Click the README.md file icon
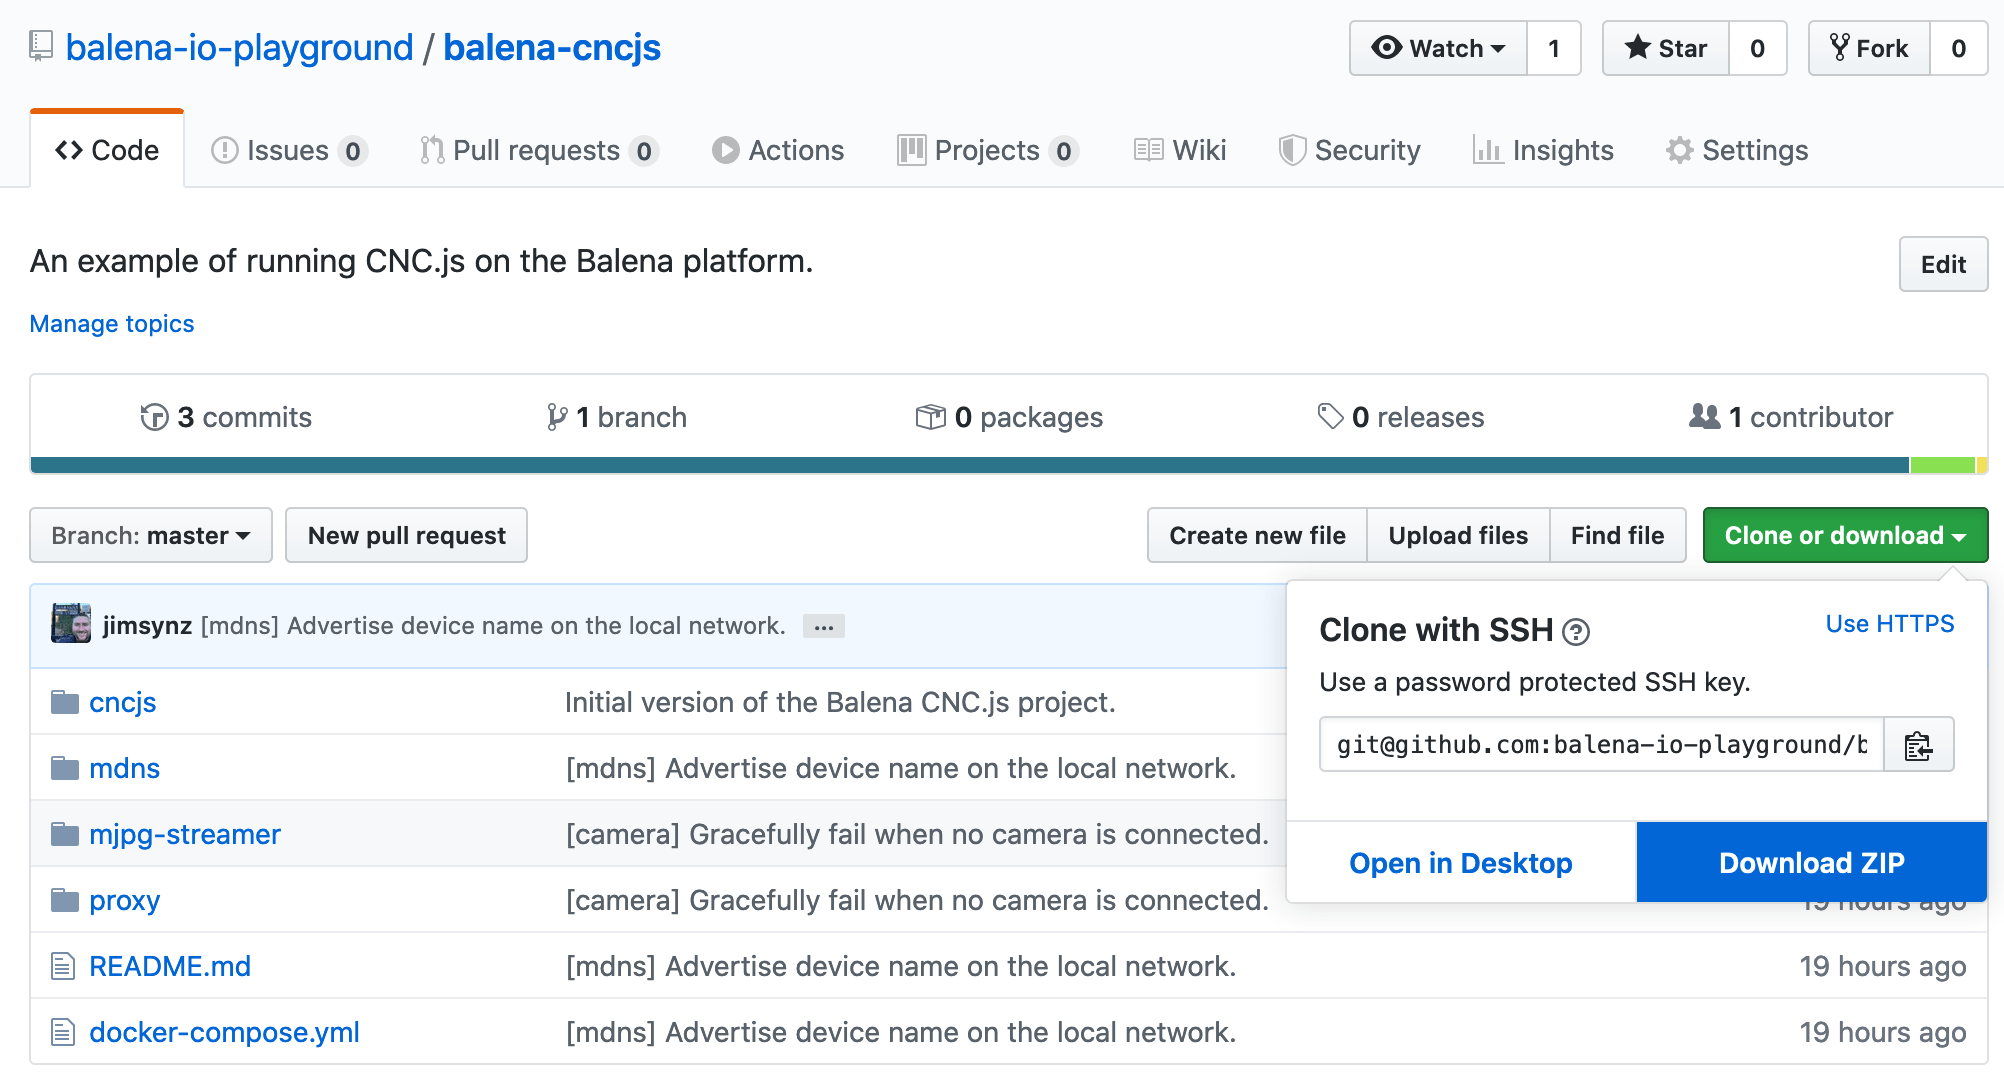Viewport: 2004px width, 1080px height. pos(63,966)
